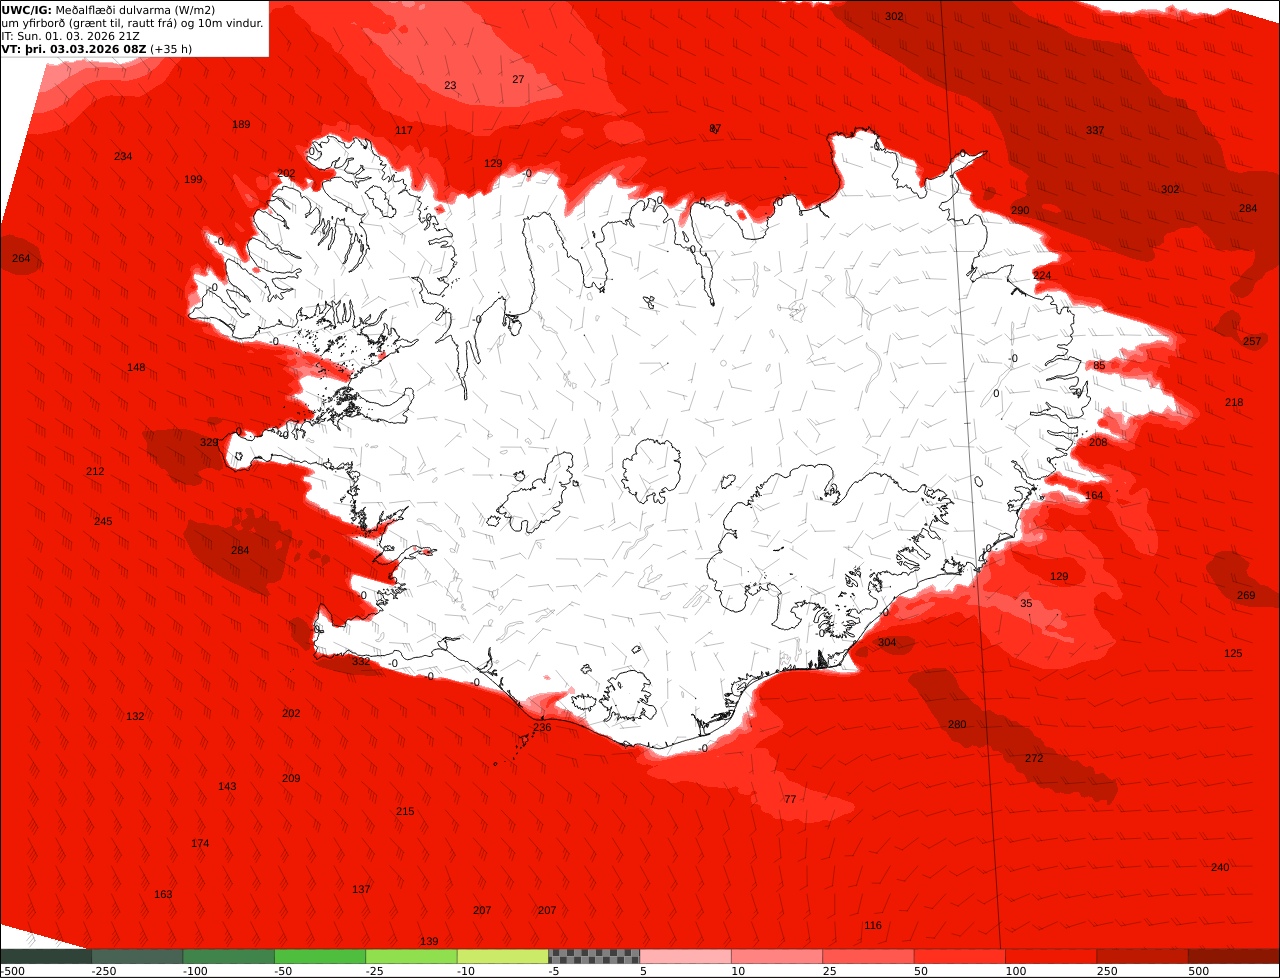1280x978 pixels.
Task: Click the map value 337
Action: (x=1095, y=131)
